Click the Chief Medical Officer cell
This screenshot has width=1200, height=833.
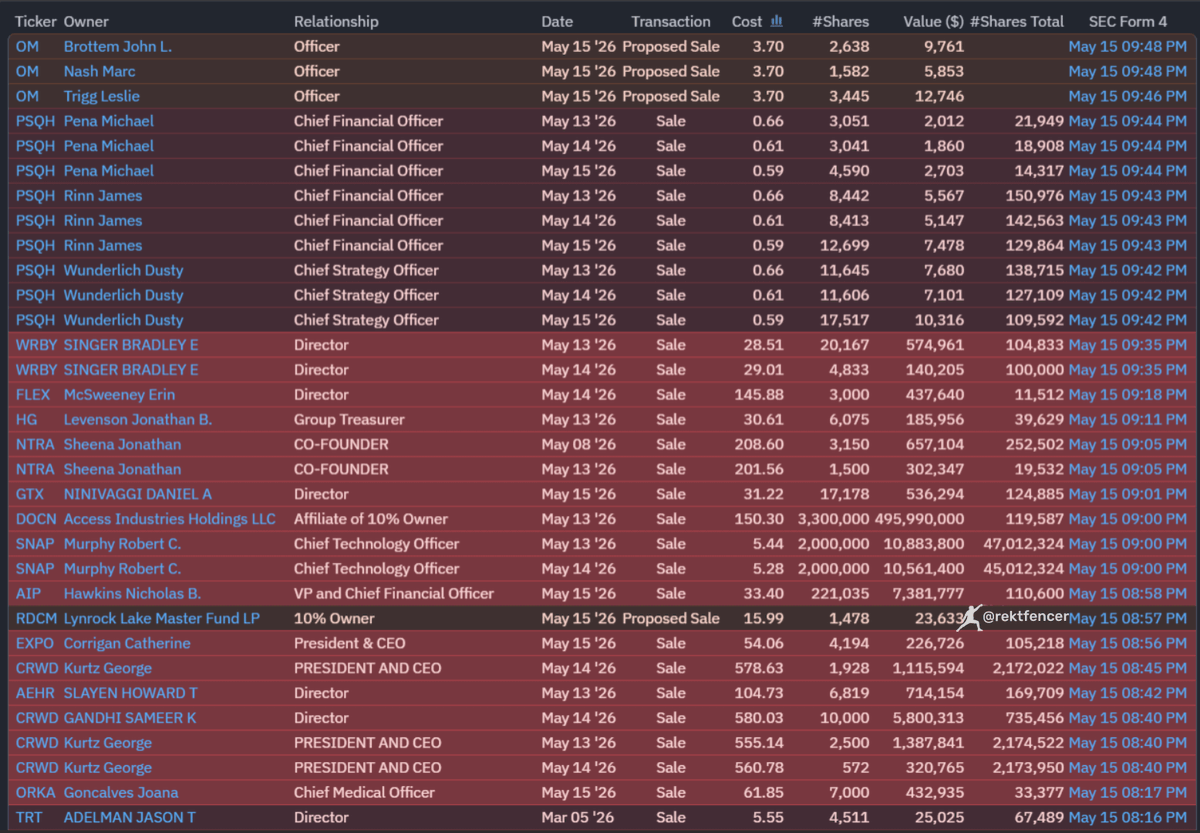pos(364,792)
